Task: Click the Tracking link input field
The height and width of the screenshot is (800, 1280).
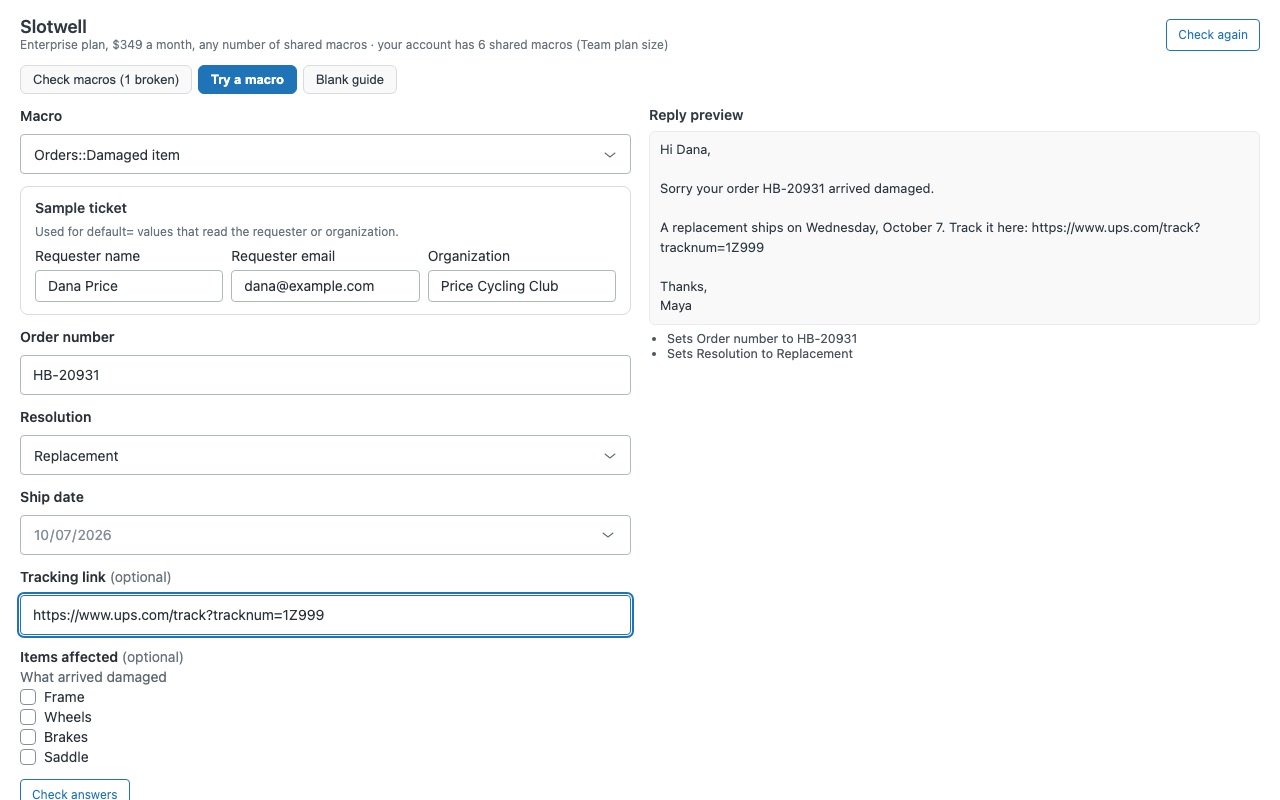Action: 325,615
